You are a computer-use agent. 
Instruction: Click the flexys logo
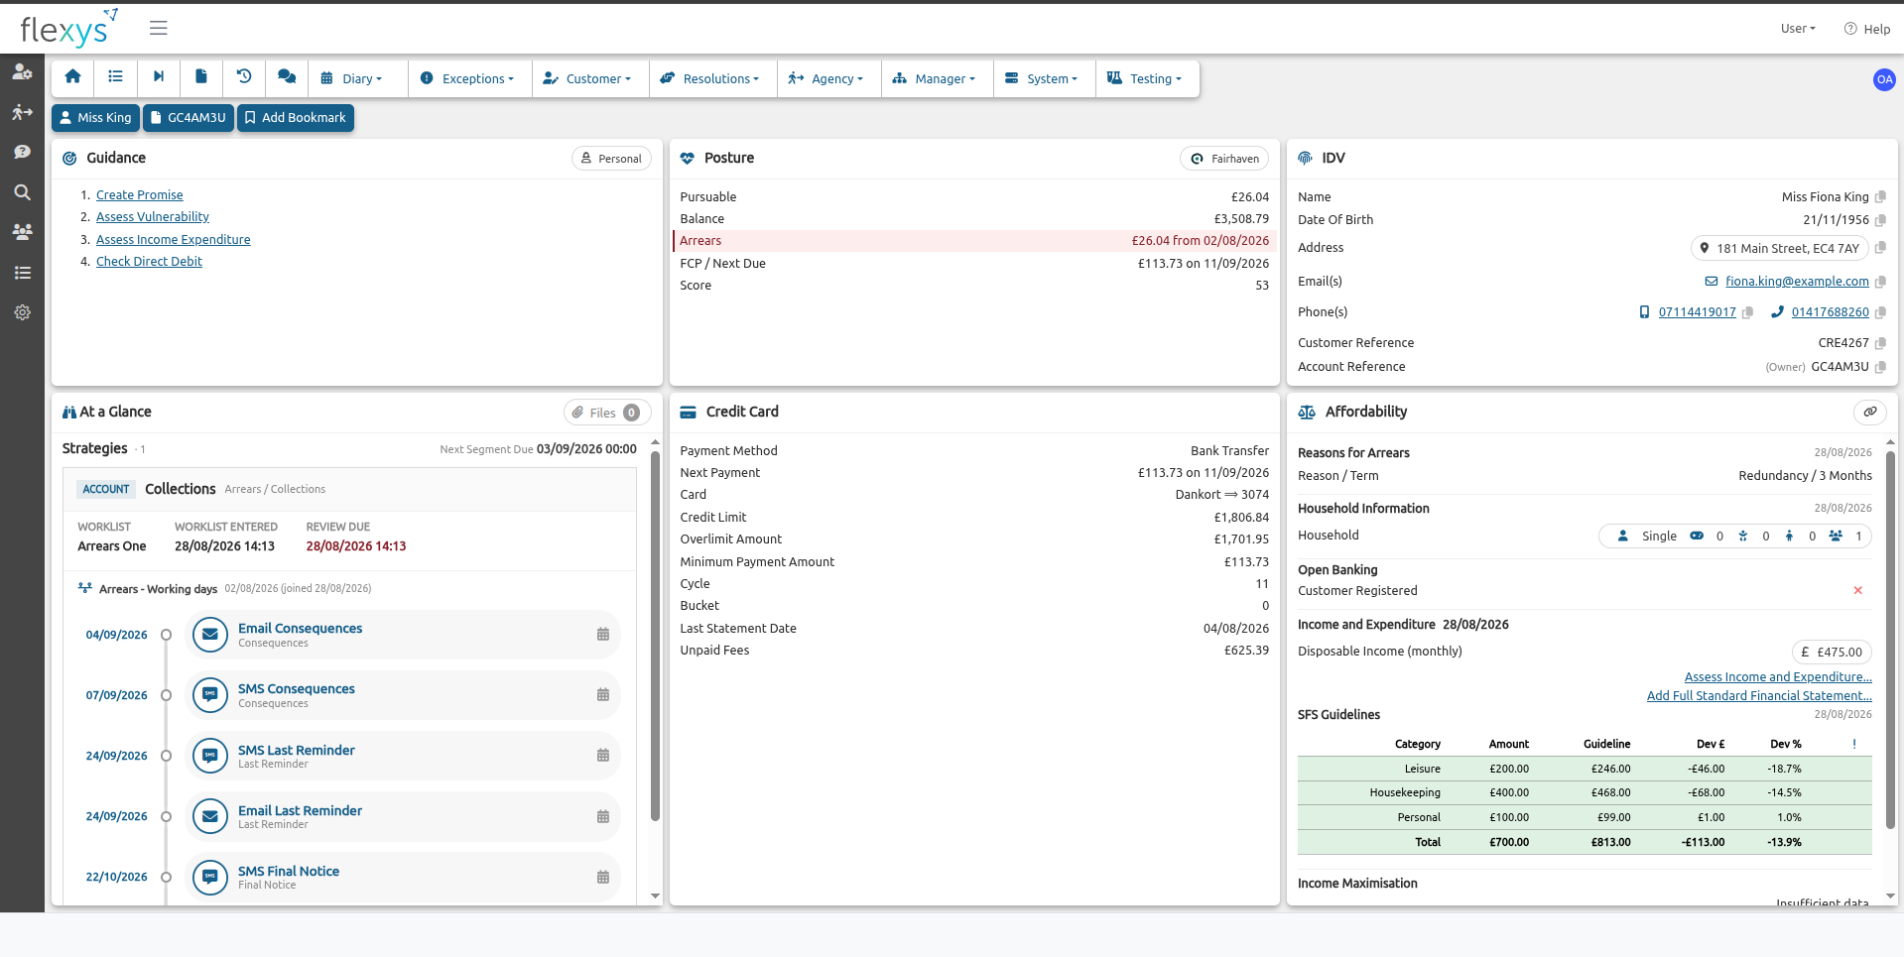(68, 28)
